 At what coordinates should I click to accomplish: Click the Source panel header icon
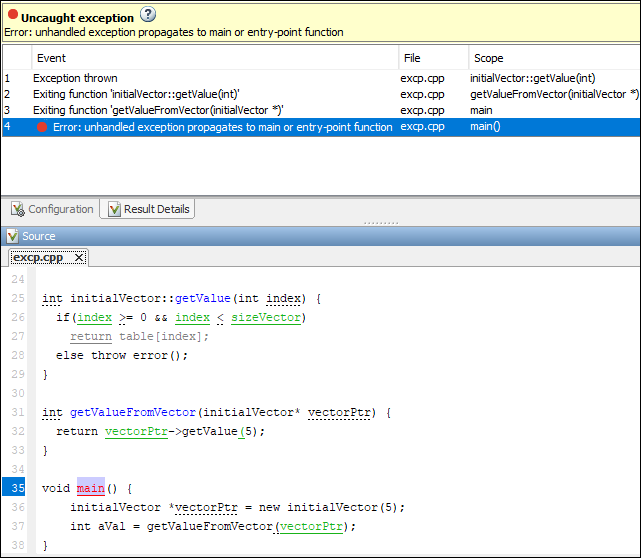coord(12,236)
